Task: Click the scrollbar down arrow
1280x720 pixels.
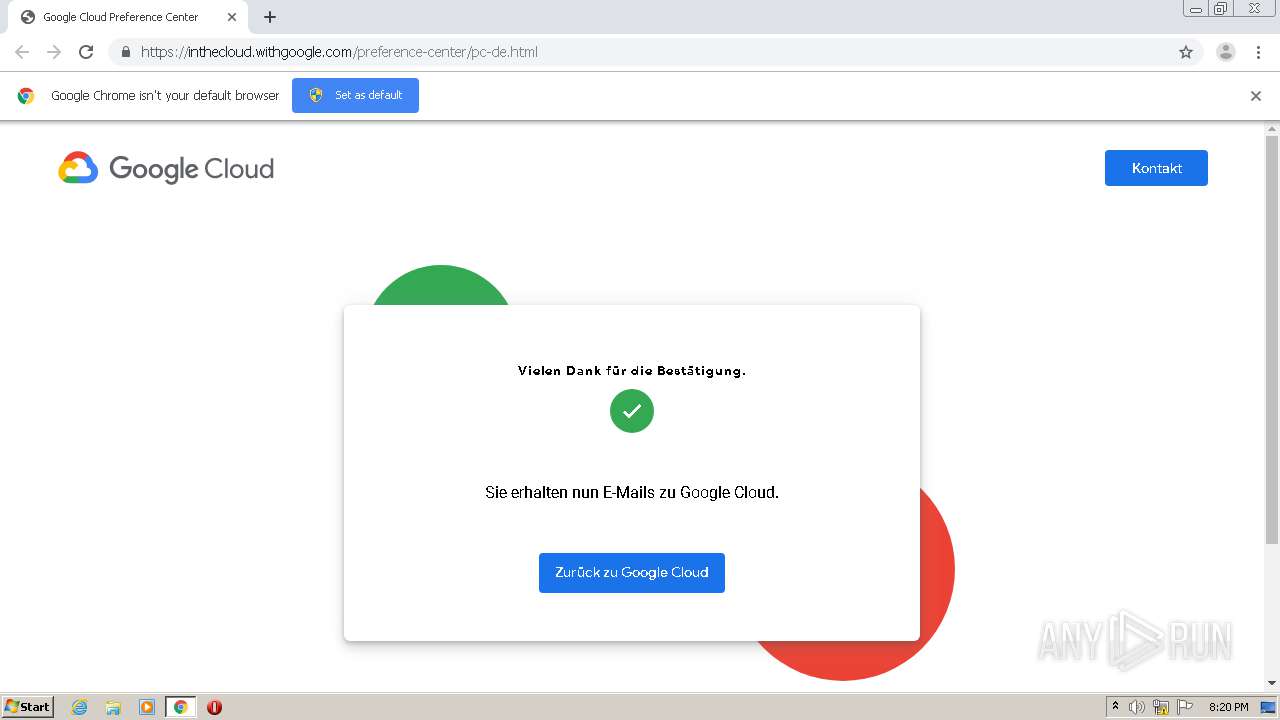Action: 1272,684
